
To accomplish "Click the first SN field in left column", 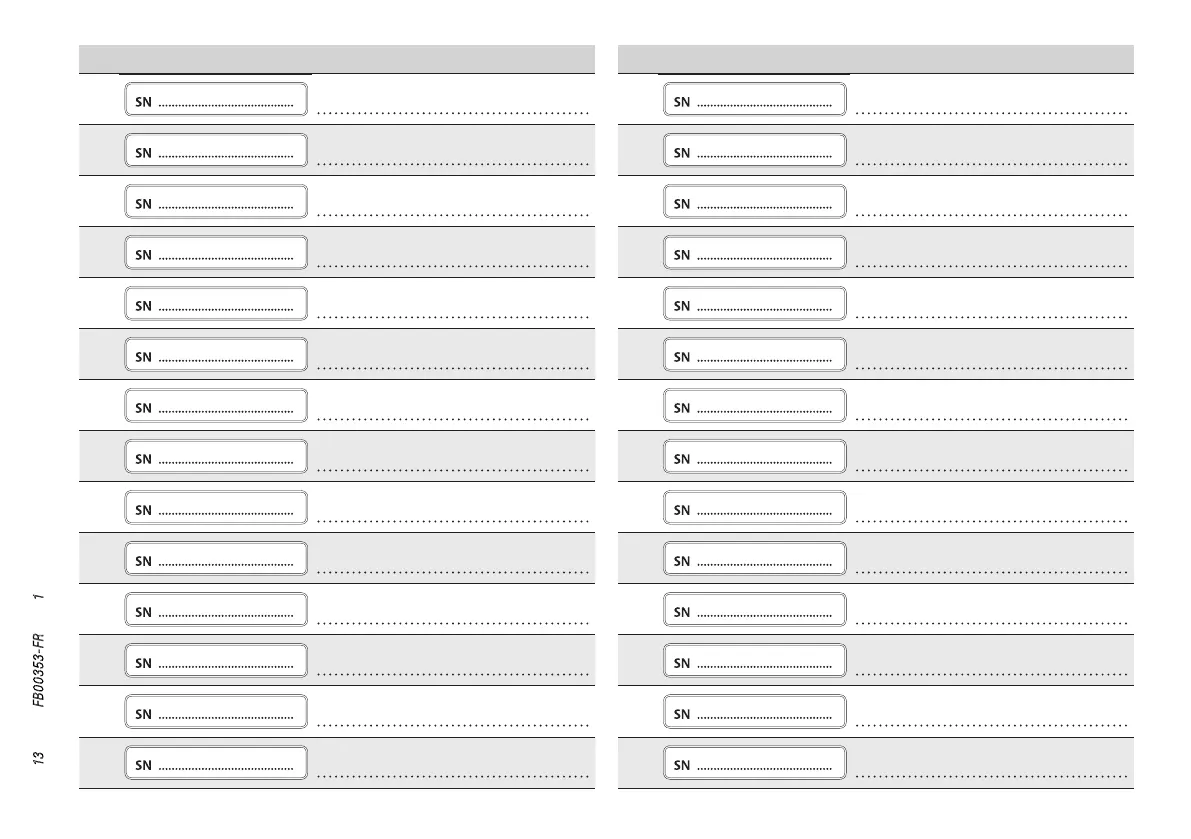I will pos(215,100).
